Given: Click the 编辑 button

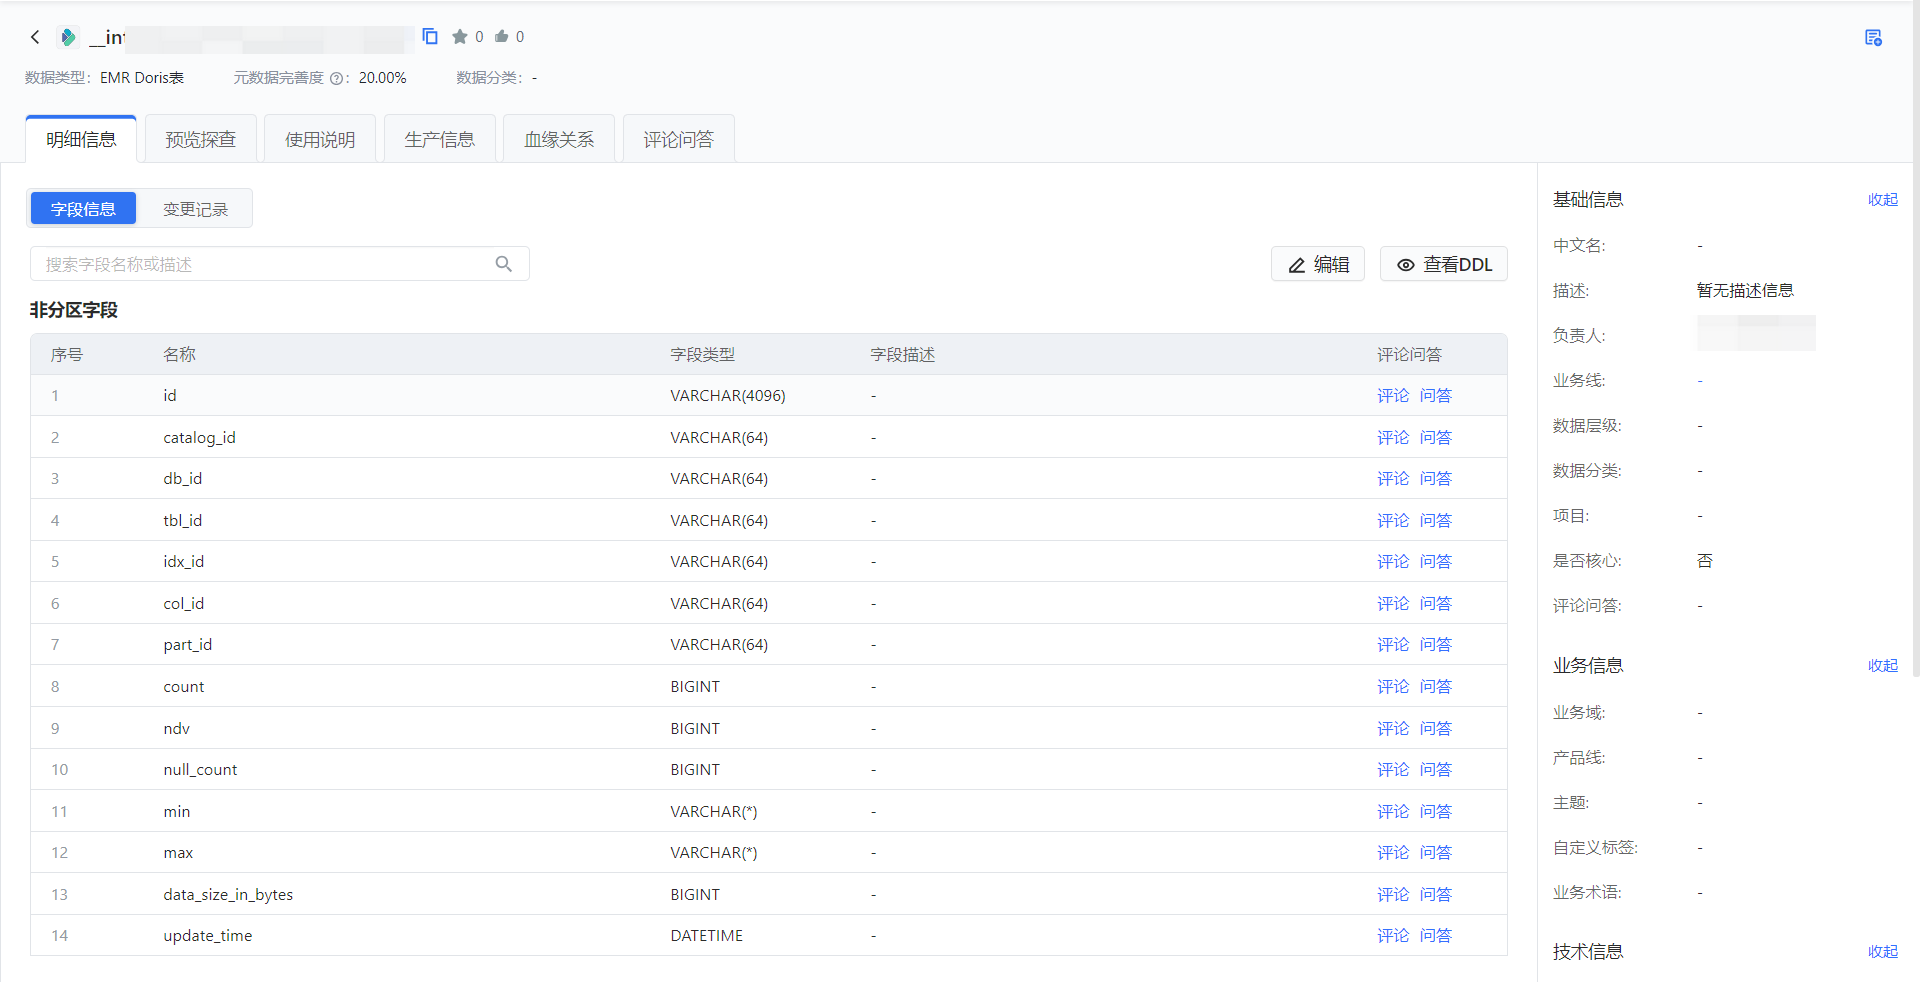Looking at the screenshot, I should coord(1318,264).
